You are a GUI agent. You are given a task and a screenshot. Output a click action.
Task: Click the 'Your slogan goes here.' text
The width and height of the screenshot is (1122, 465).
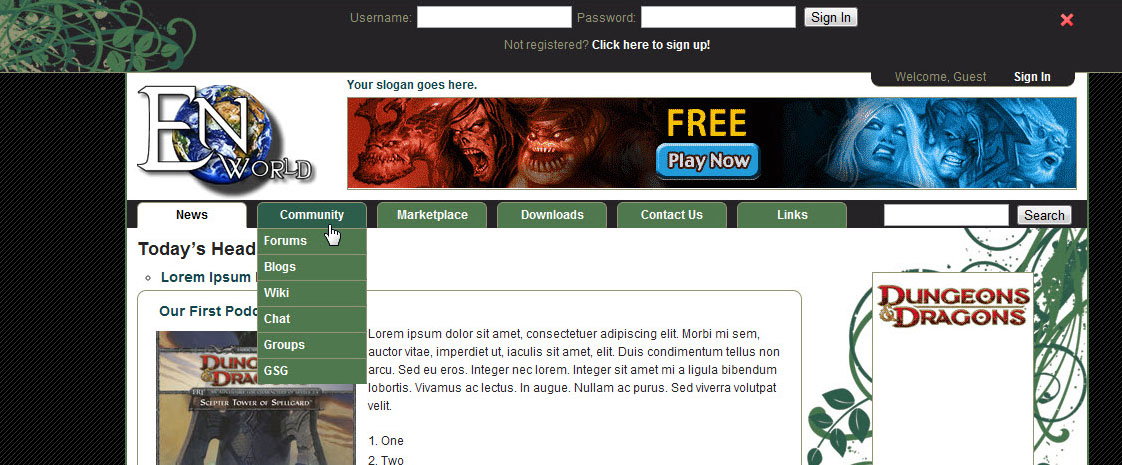point(412,85)
